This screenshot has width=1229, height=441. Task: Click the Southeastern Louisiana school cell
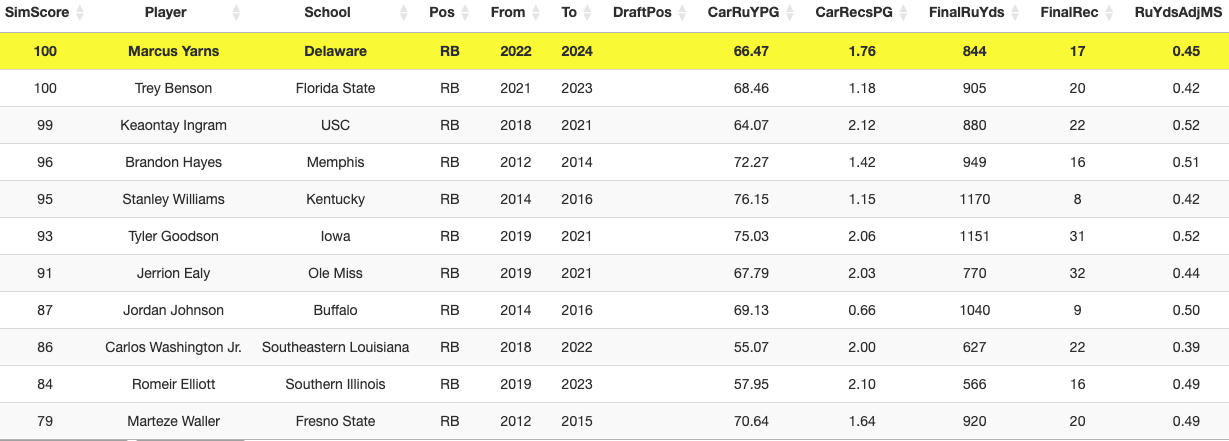[335, 347]
